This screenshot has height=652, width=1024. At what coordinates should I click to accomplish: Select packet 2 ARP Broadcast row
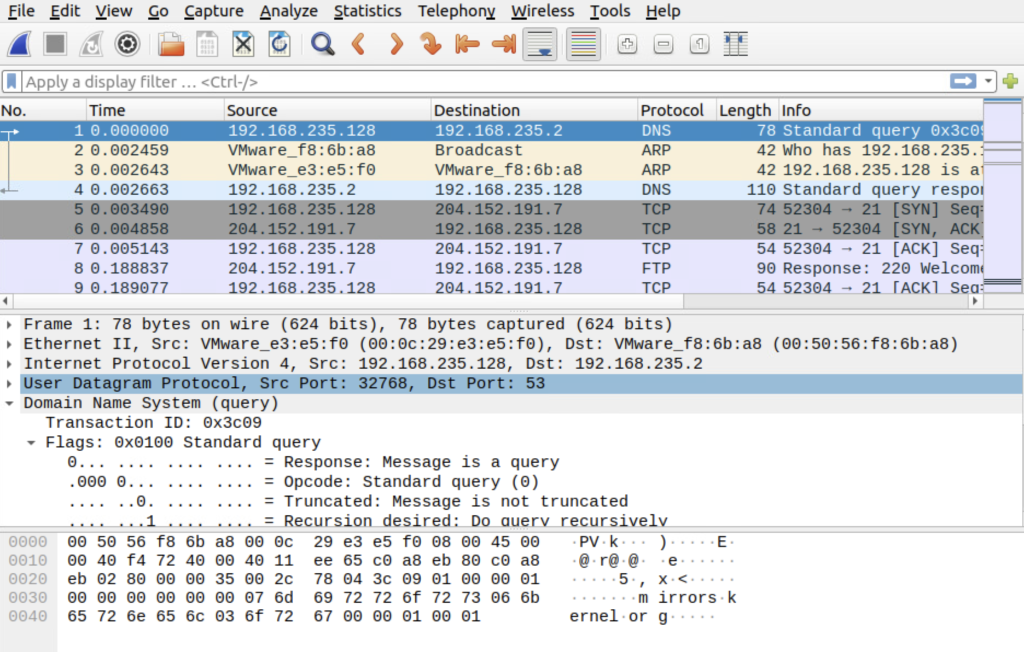(x=491, y=150)
